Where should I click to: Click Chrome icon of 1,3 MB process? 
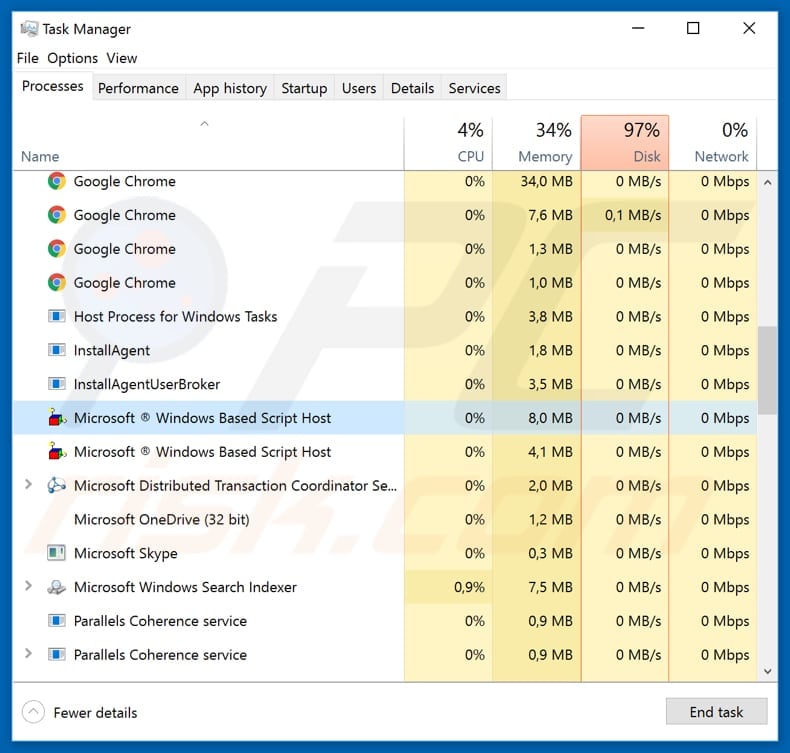point(56,249)
